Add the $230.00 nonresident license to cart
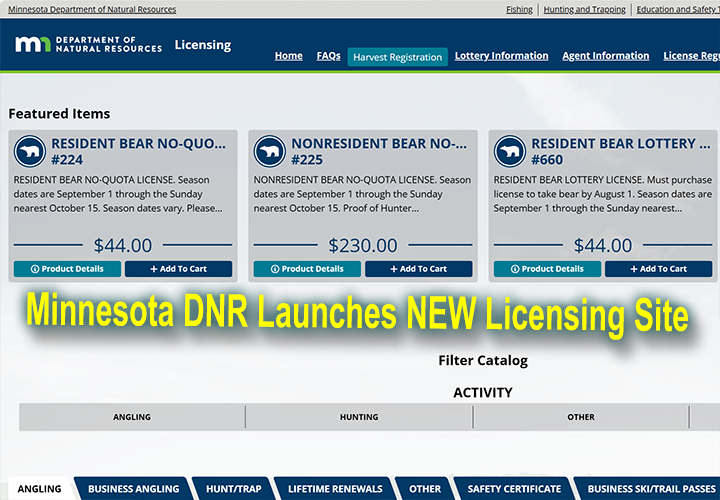 click(419, 269)
